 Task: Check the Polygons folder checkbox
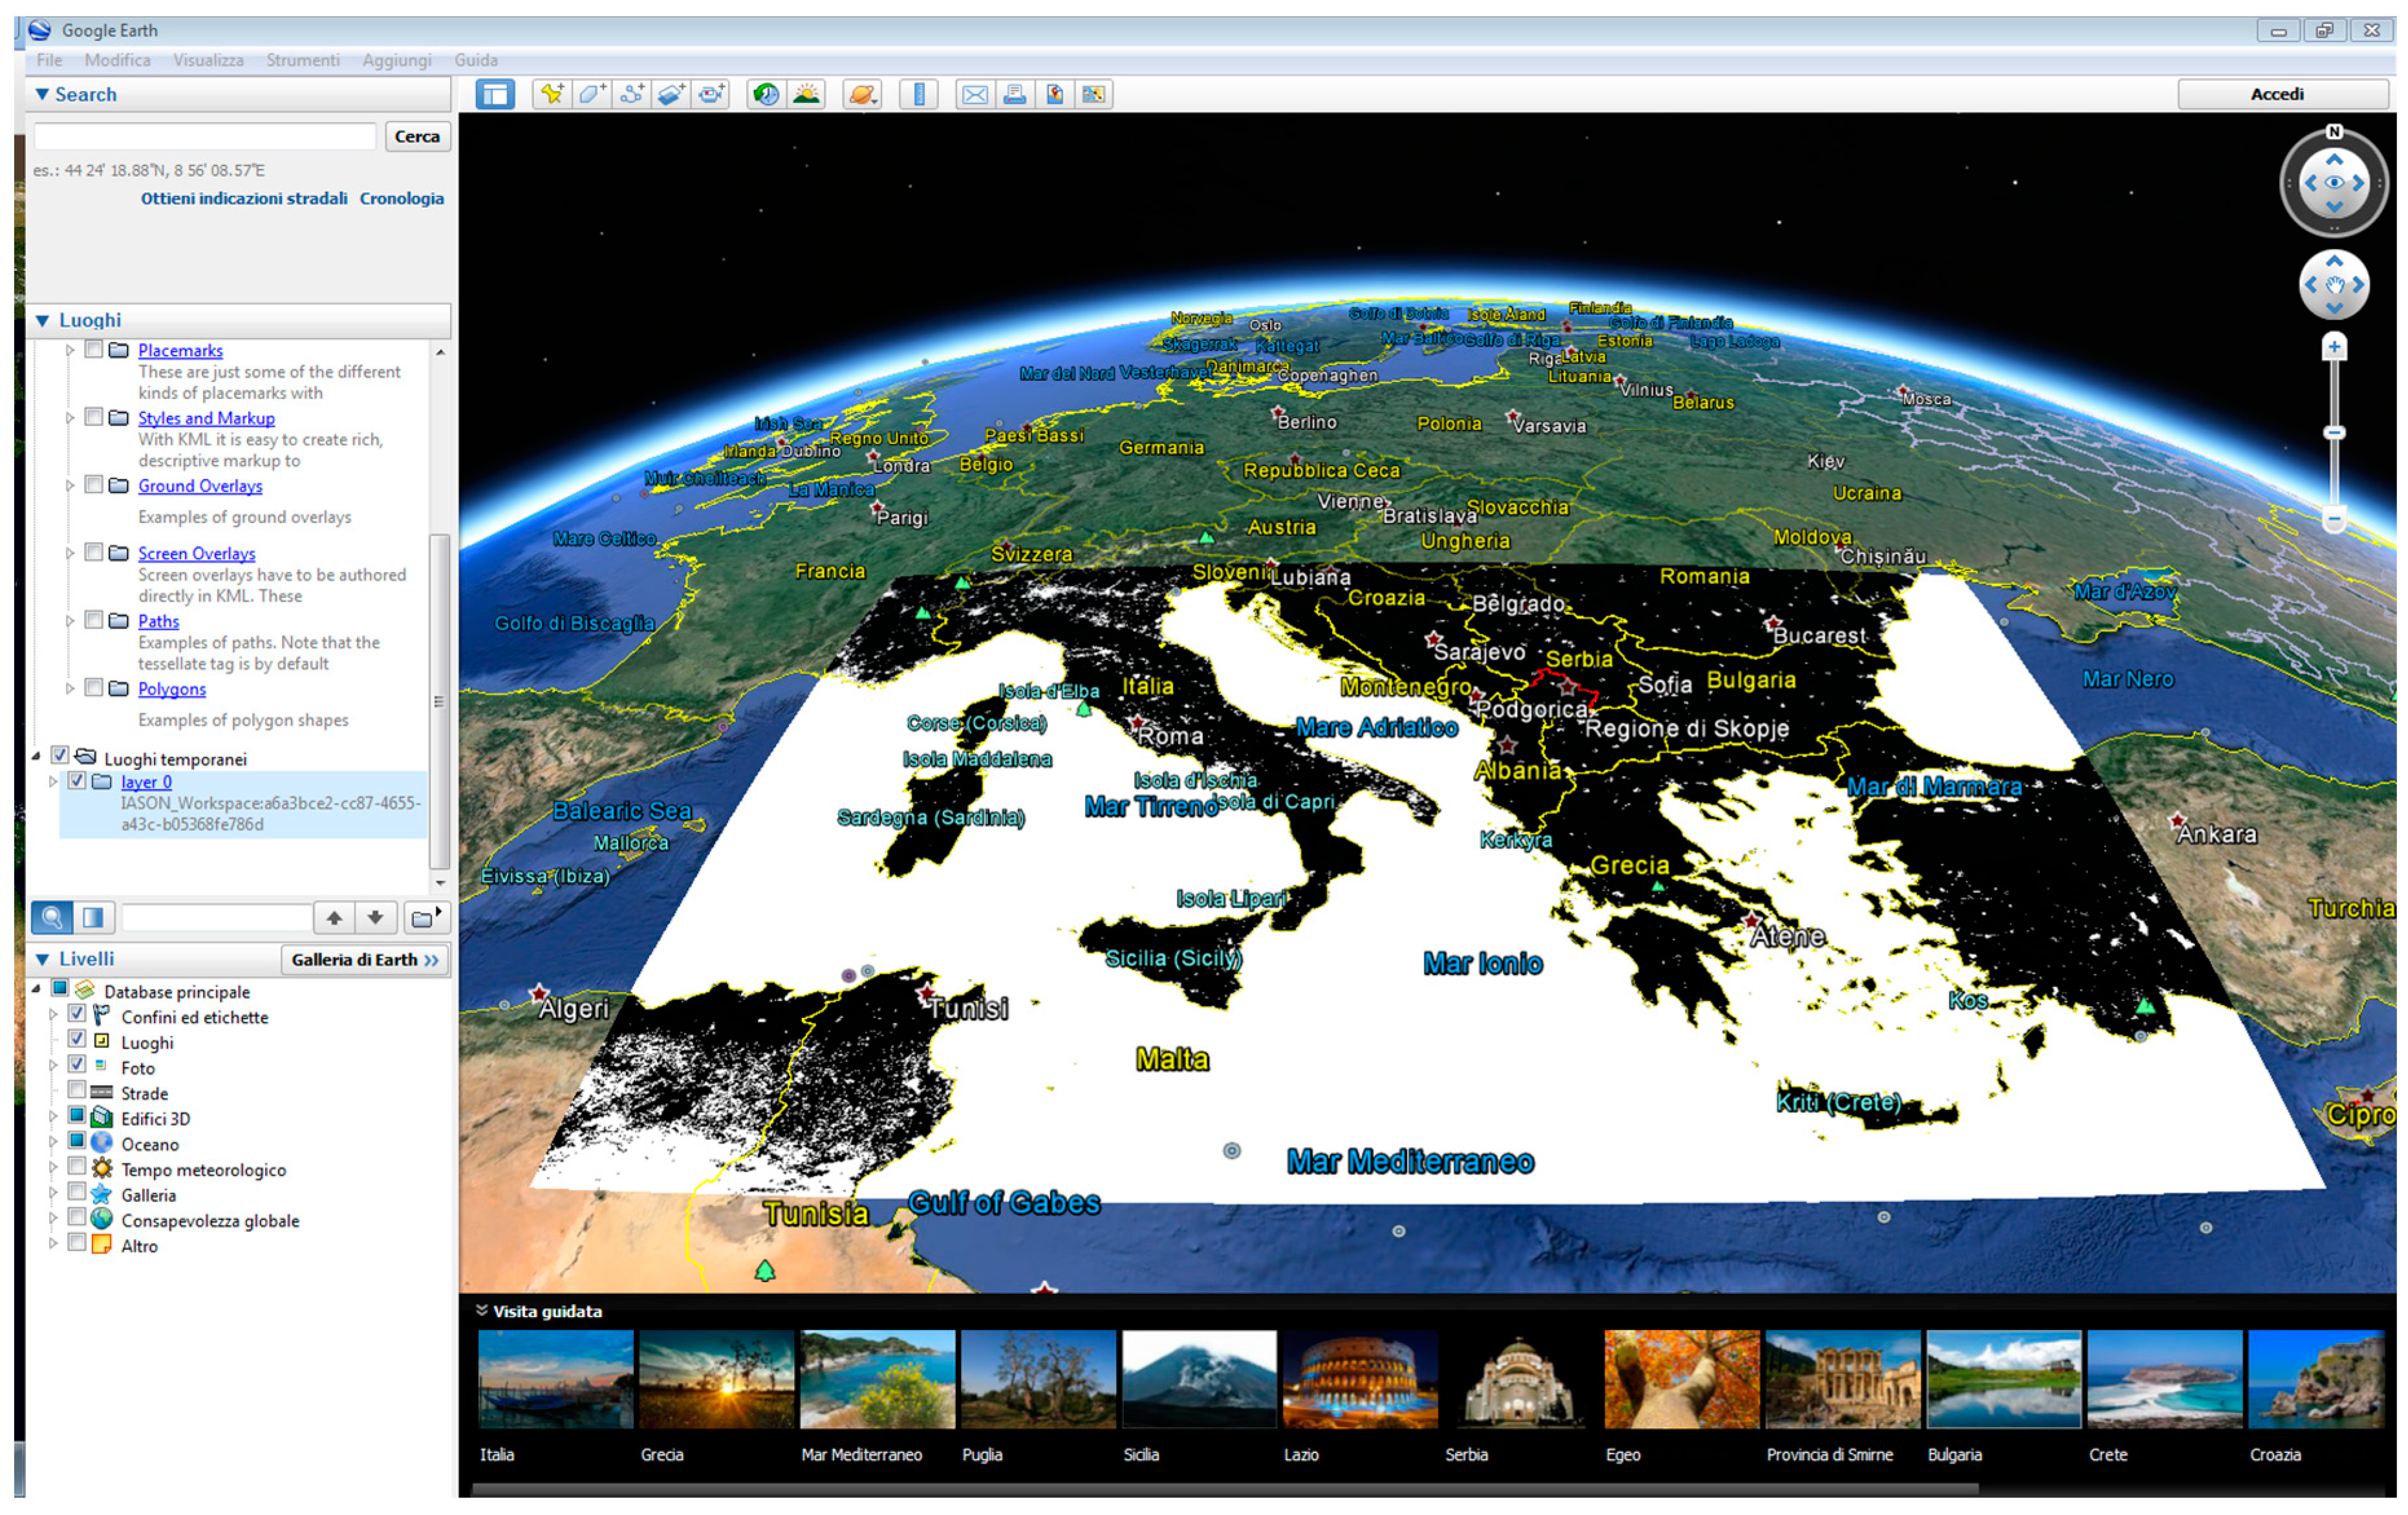pos(94,687)
